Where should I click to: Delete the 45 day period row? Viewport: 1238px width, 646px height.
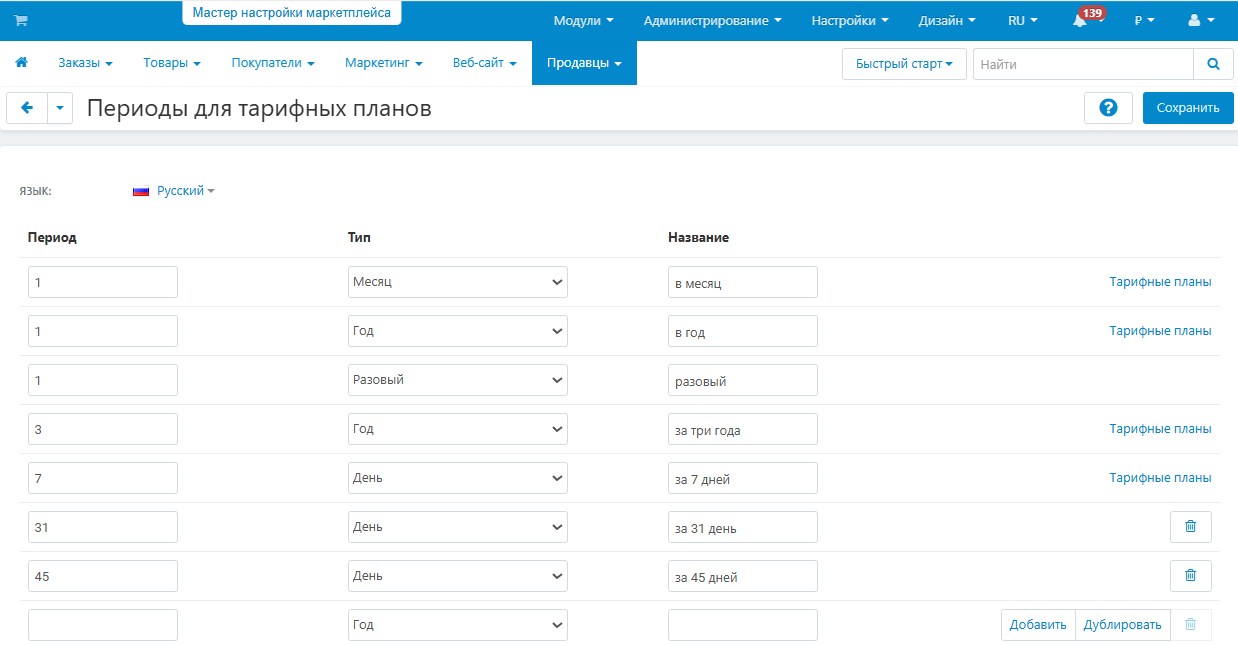(1190, 576)
